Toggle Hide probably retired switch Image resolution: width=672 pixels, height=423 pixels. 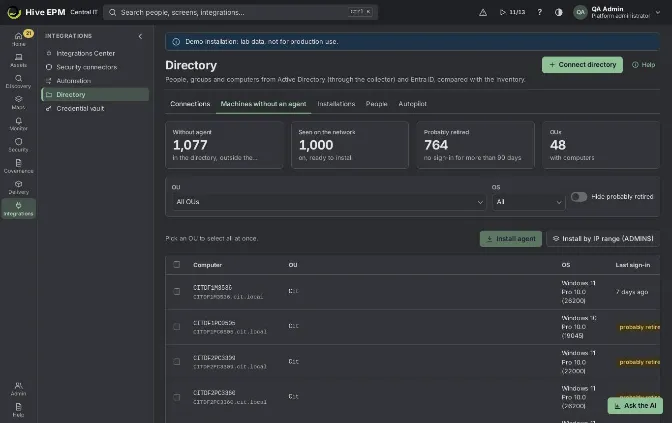coord(579,197)
